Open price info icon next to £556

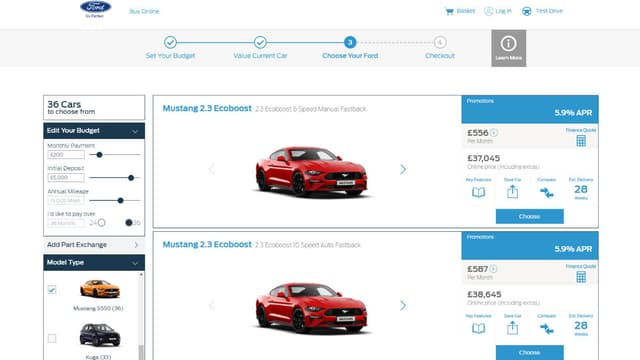coord(494,133)
